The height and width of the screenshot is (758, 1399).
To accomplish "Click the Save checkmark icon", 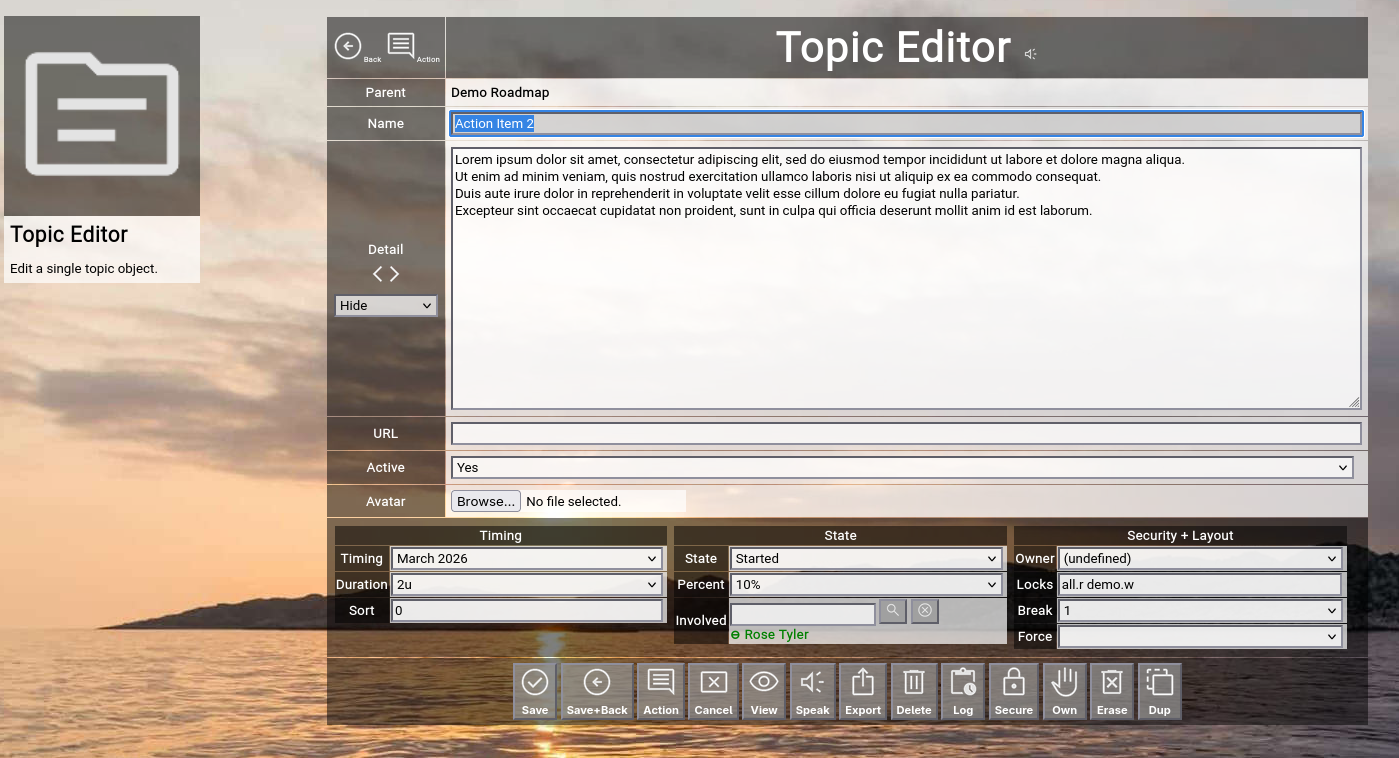I will coord(535,691).
